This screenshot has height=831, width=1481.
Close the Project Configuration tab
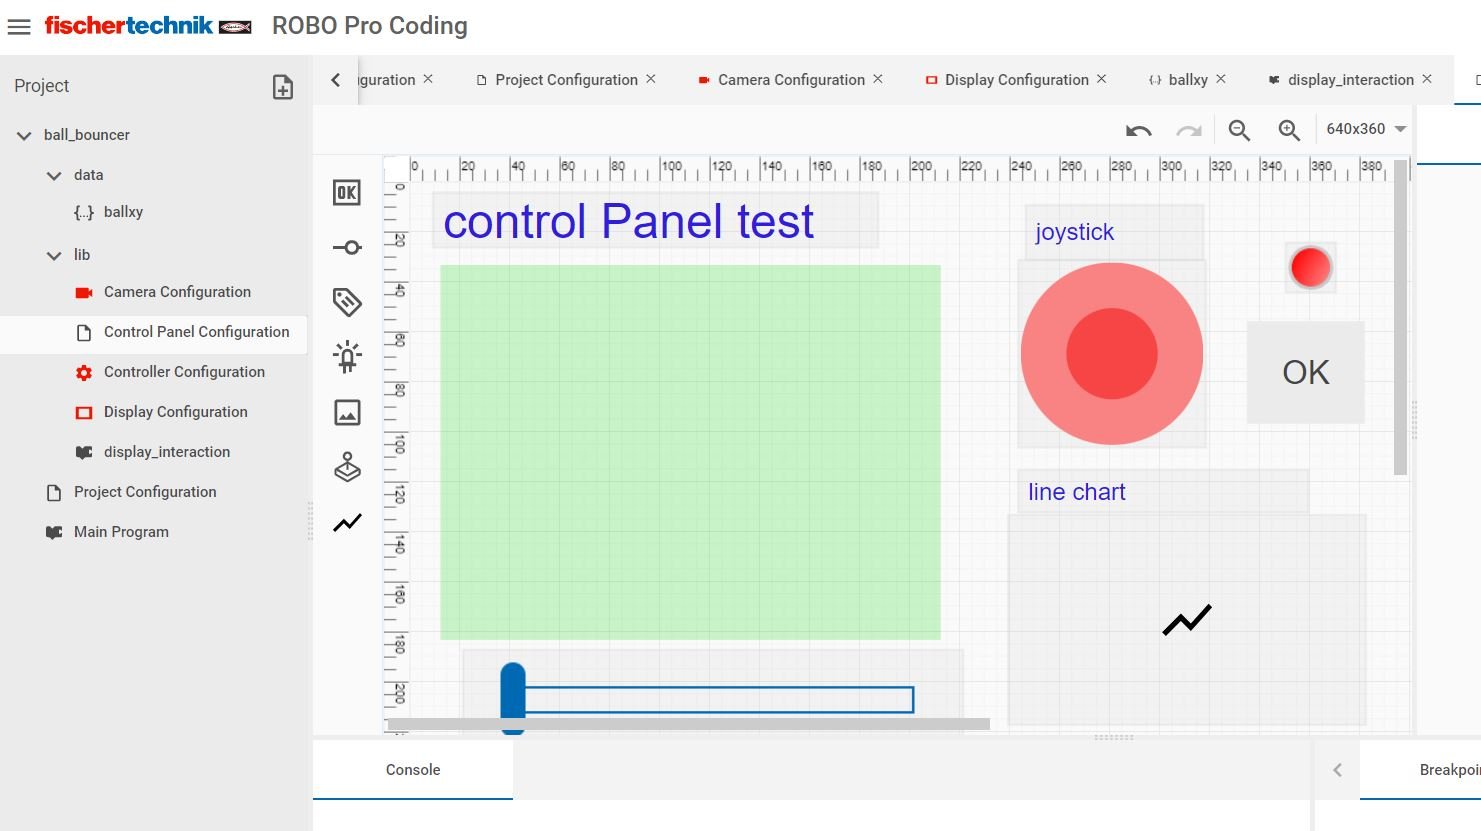651,79
